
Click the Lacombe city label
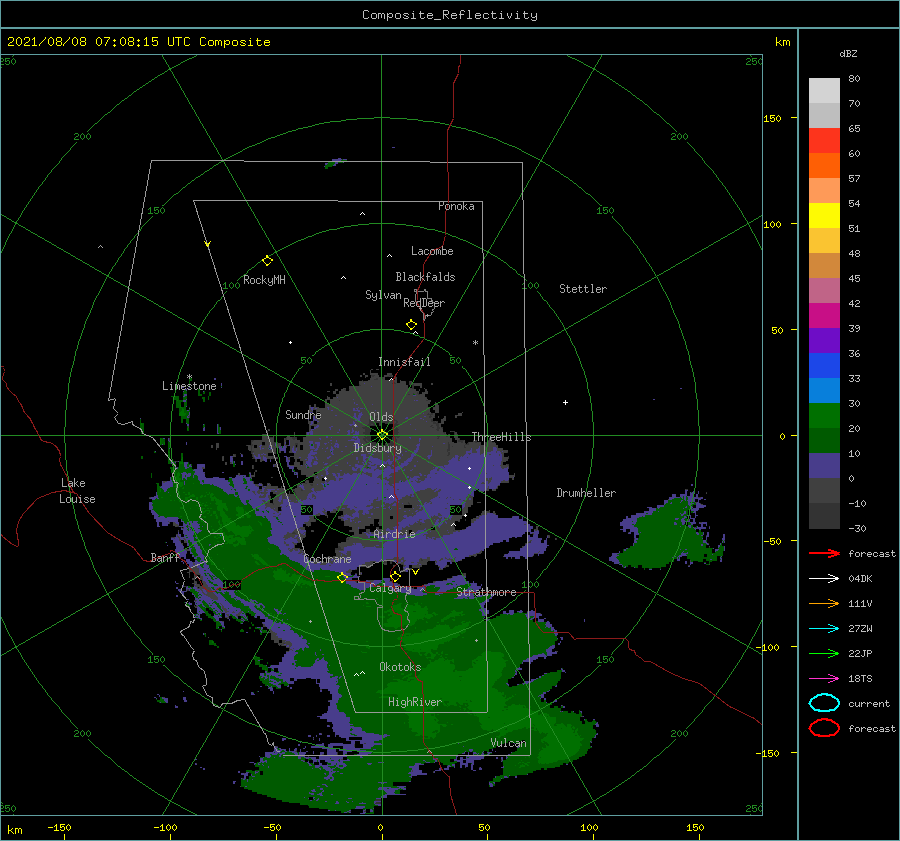tap(432, 251)
